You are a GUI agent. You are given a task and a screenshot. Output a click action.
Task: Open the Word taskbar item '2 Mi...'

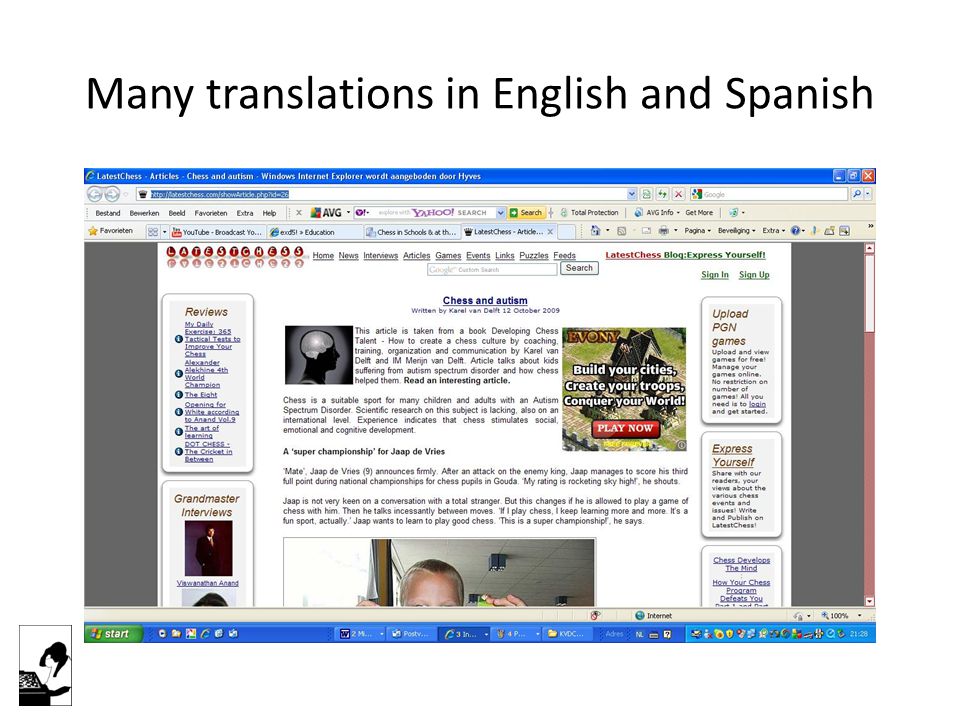361,634
